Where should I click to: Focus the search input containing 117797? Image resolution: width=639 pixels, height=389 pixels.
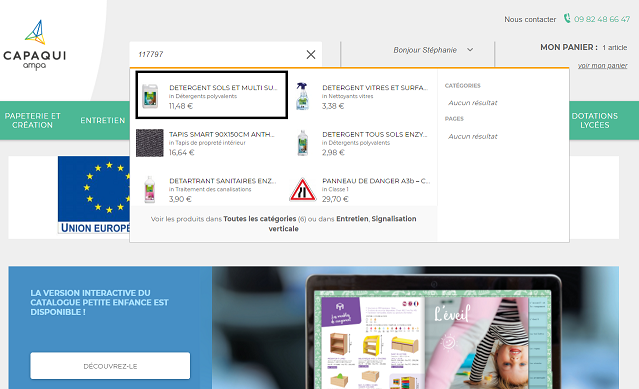220,54
